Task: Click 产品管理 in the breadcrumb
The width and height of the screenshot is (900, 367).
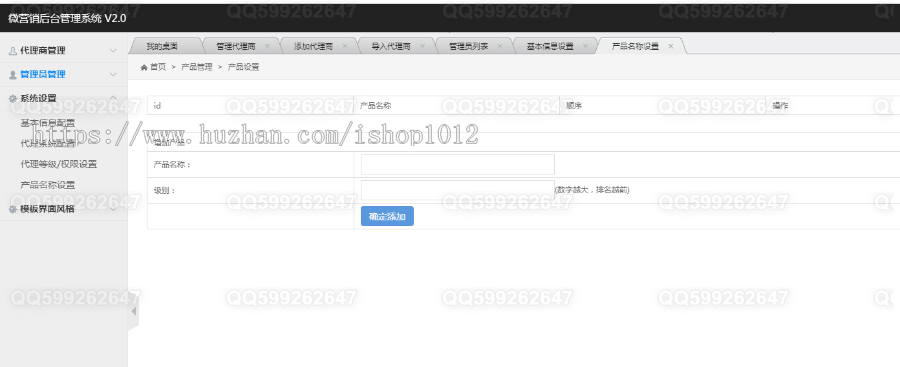Action: point(197,67)
